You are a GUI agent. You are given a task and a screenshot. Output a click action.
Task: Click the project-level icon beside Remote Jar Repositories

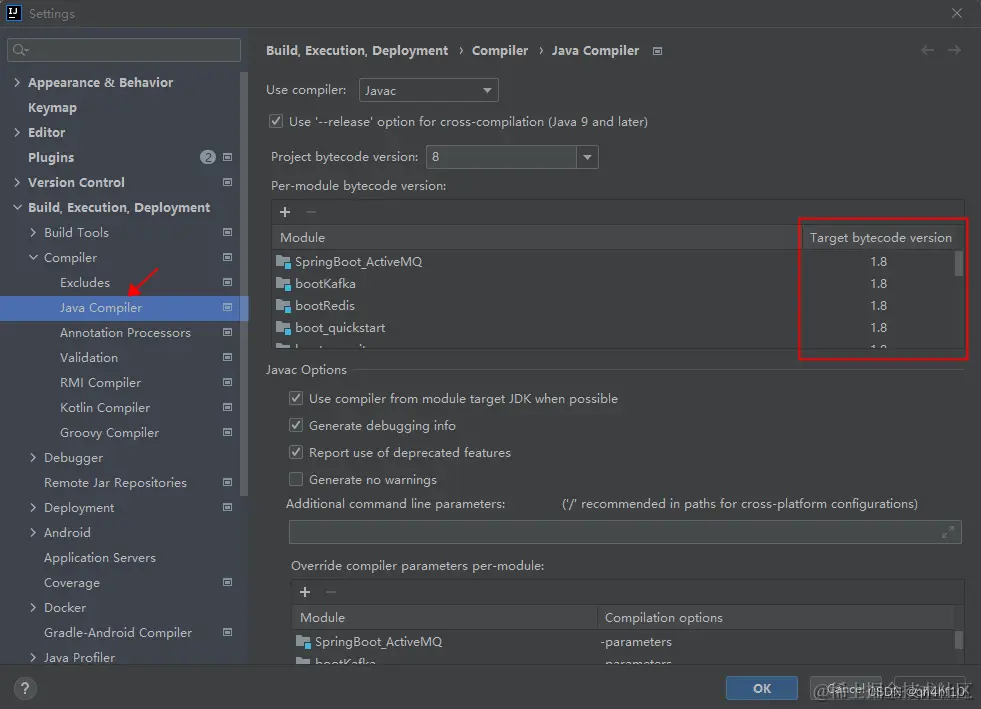point(227,482)
